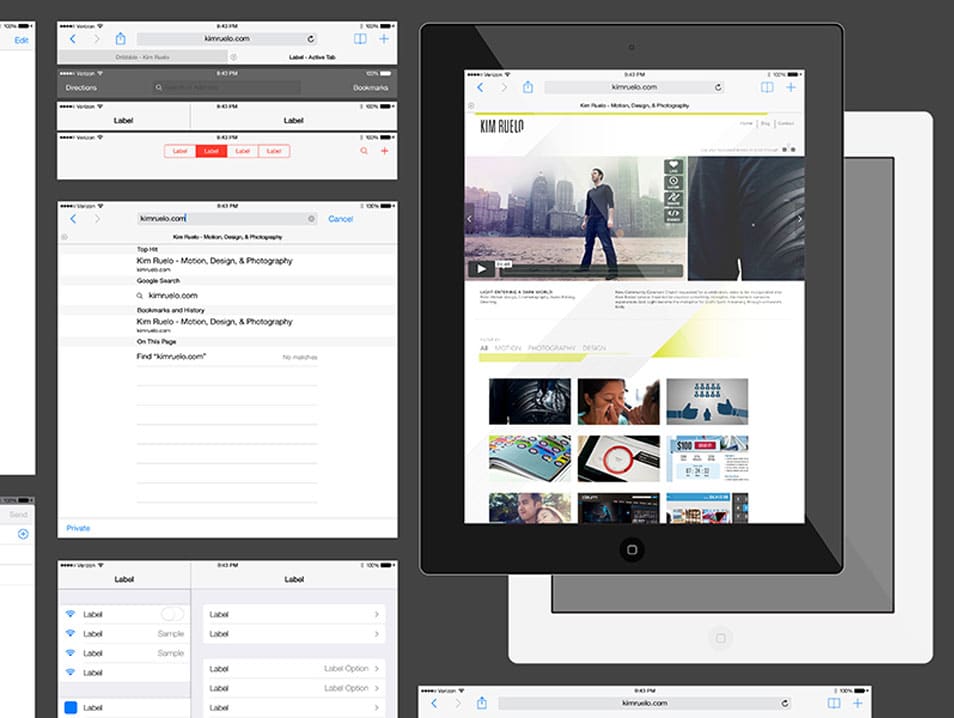Click the Vimeo icon on the video overlay
Screen dimensions: 954x718
tap(673, 181)
